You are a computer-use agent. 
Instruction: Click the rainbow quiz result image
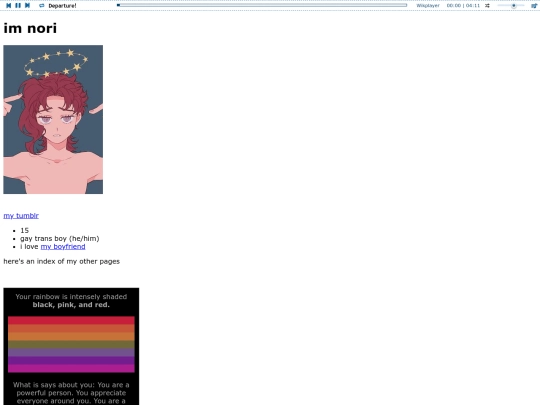pyautogui.click(x=71, y=346)
